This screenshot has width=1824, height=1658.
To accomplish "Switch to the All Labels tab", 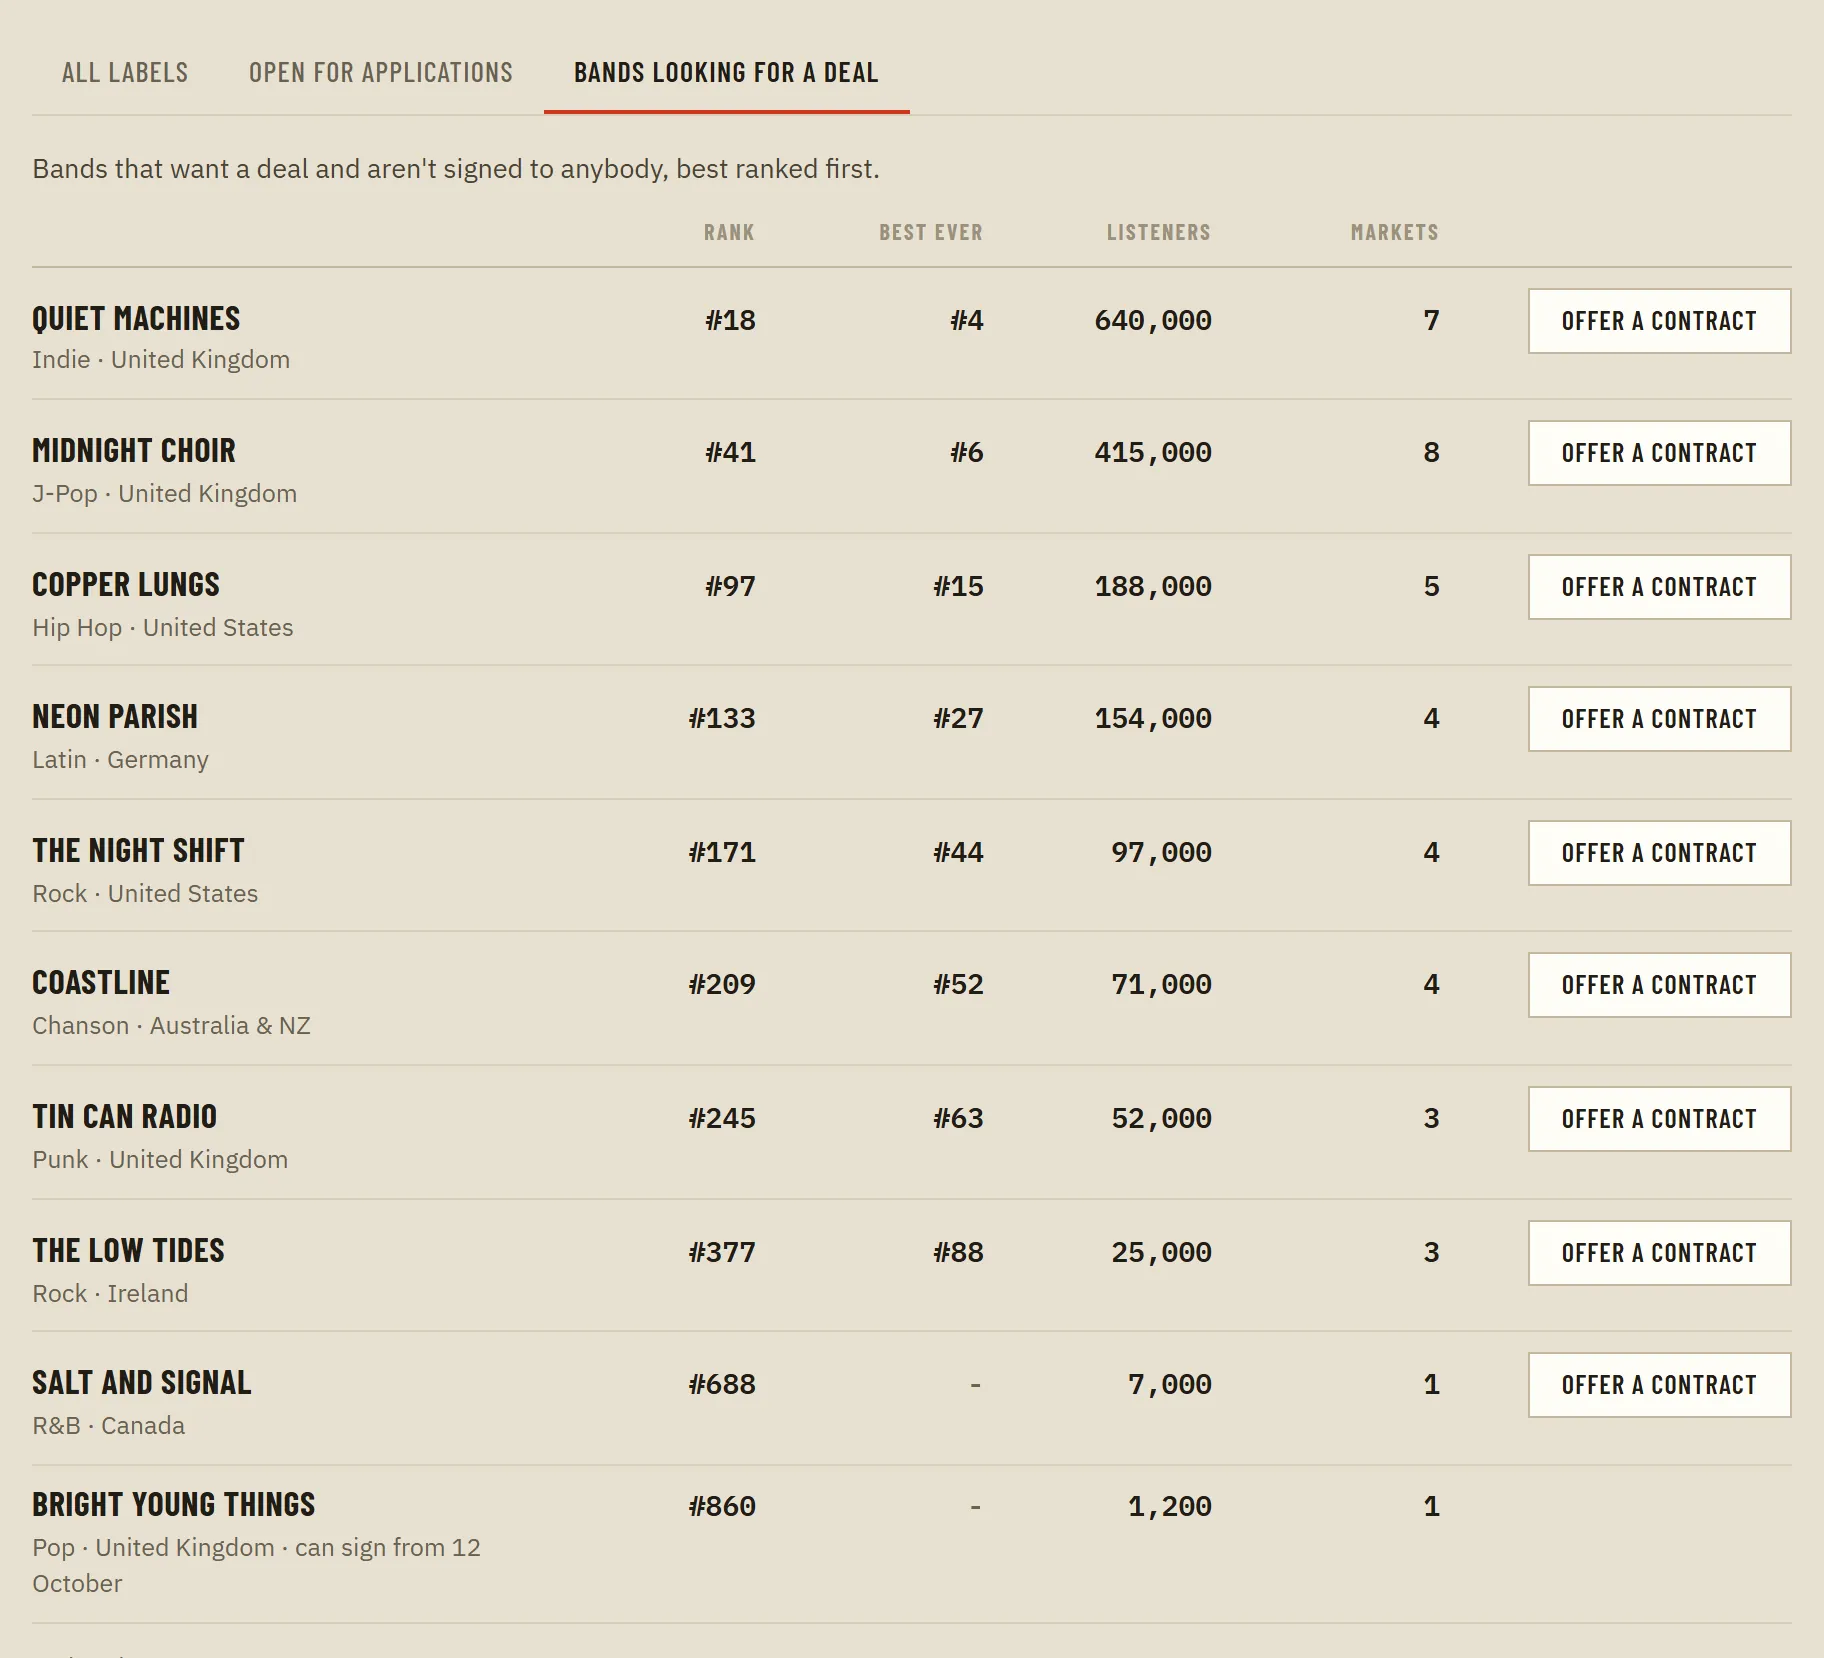I will coord(125,73).
